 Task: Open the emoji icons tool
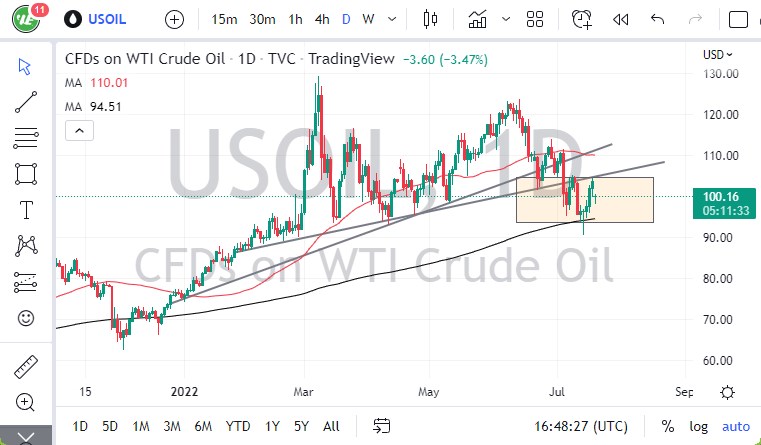27,319
